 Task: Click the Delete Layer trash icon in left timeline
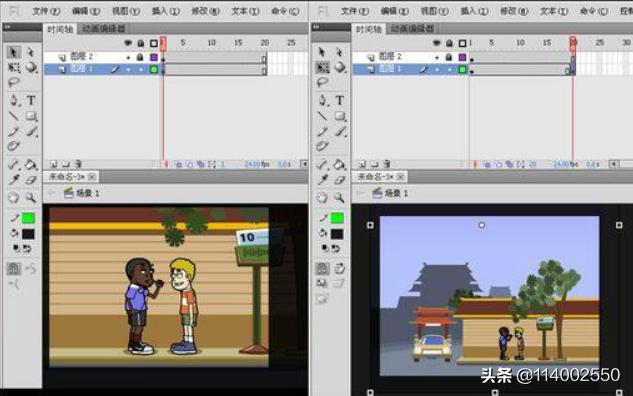click(x=78, y=164)
